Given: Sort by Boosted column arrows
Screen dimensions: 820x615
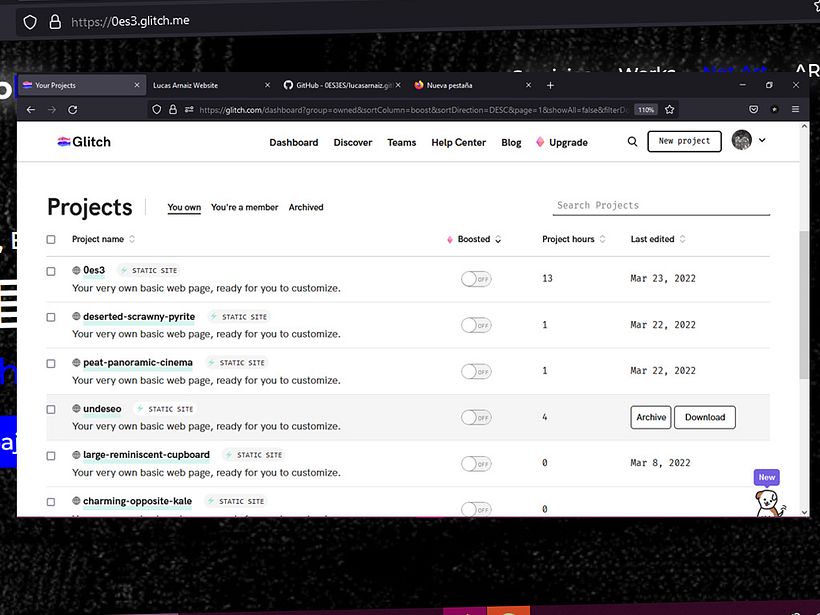Looking at the screenshot, I should [498, 239].
